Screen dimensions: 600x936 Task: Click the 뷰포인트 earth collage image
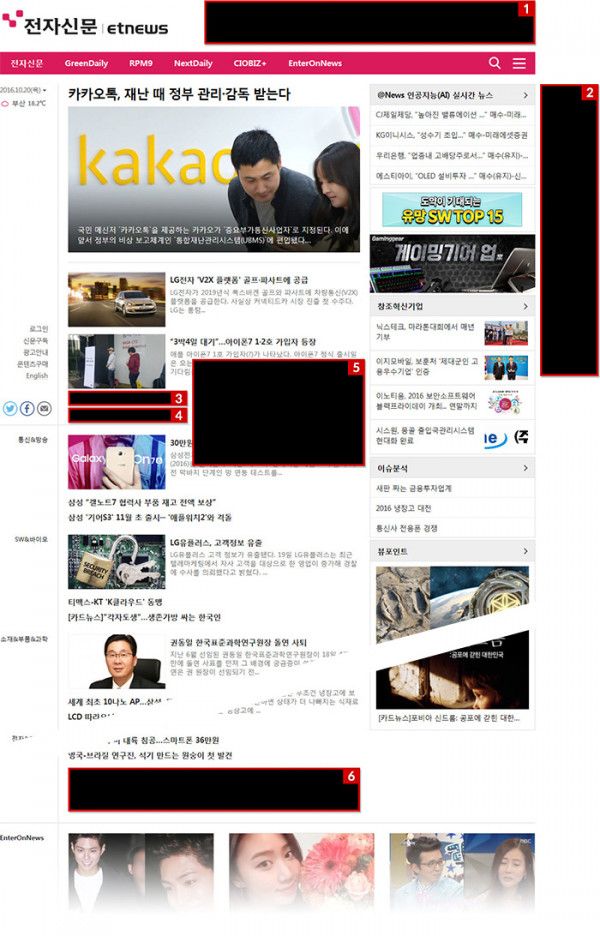coord(452,603)
